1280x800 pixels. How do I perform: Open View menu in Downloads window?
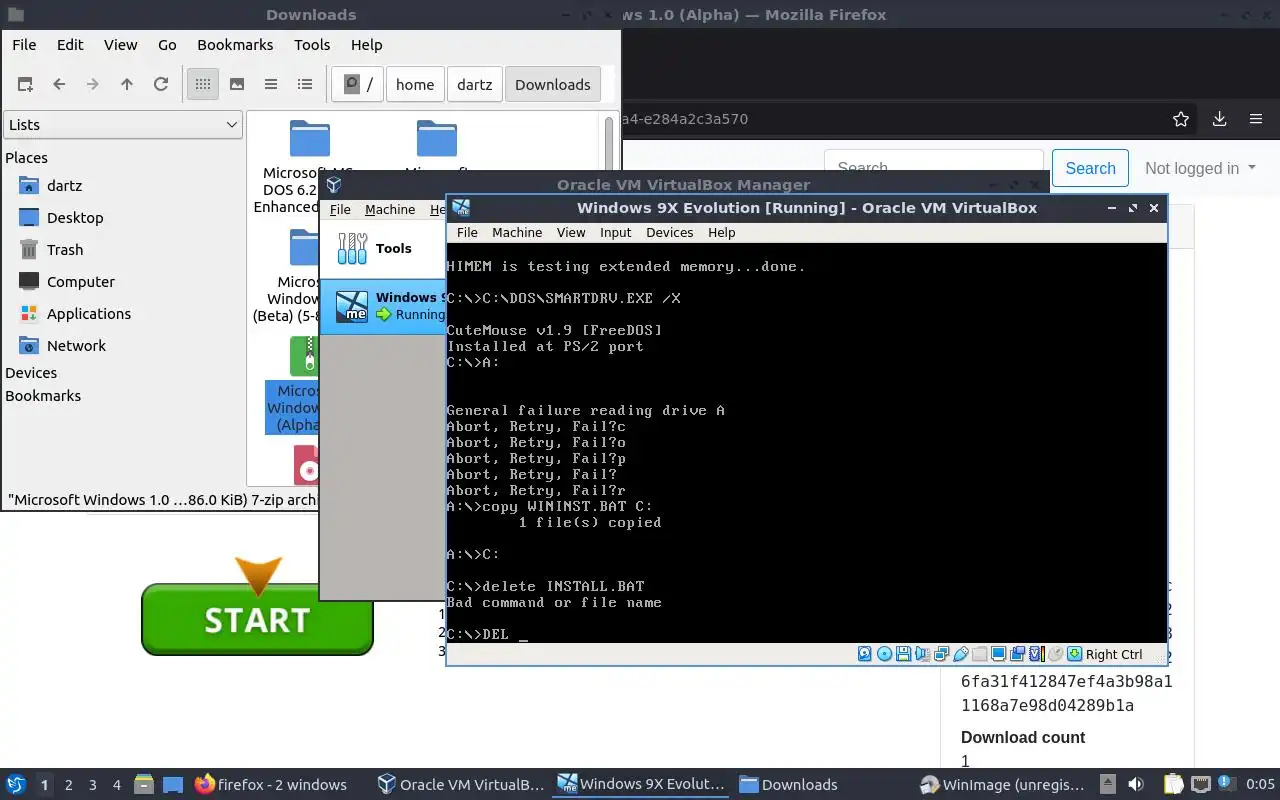(120, 45)
